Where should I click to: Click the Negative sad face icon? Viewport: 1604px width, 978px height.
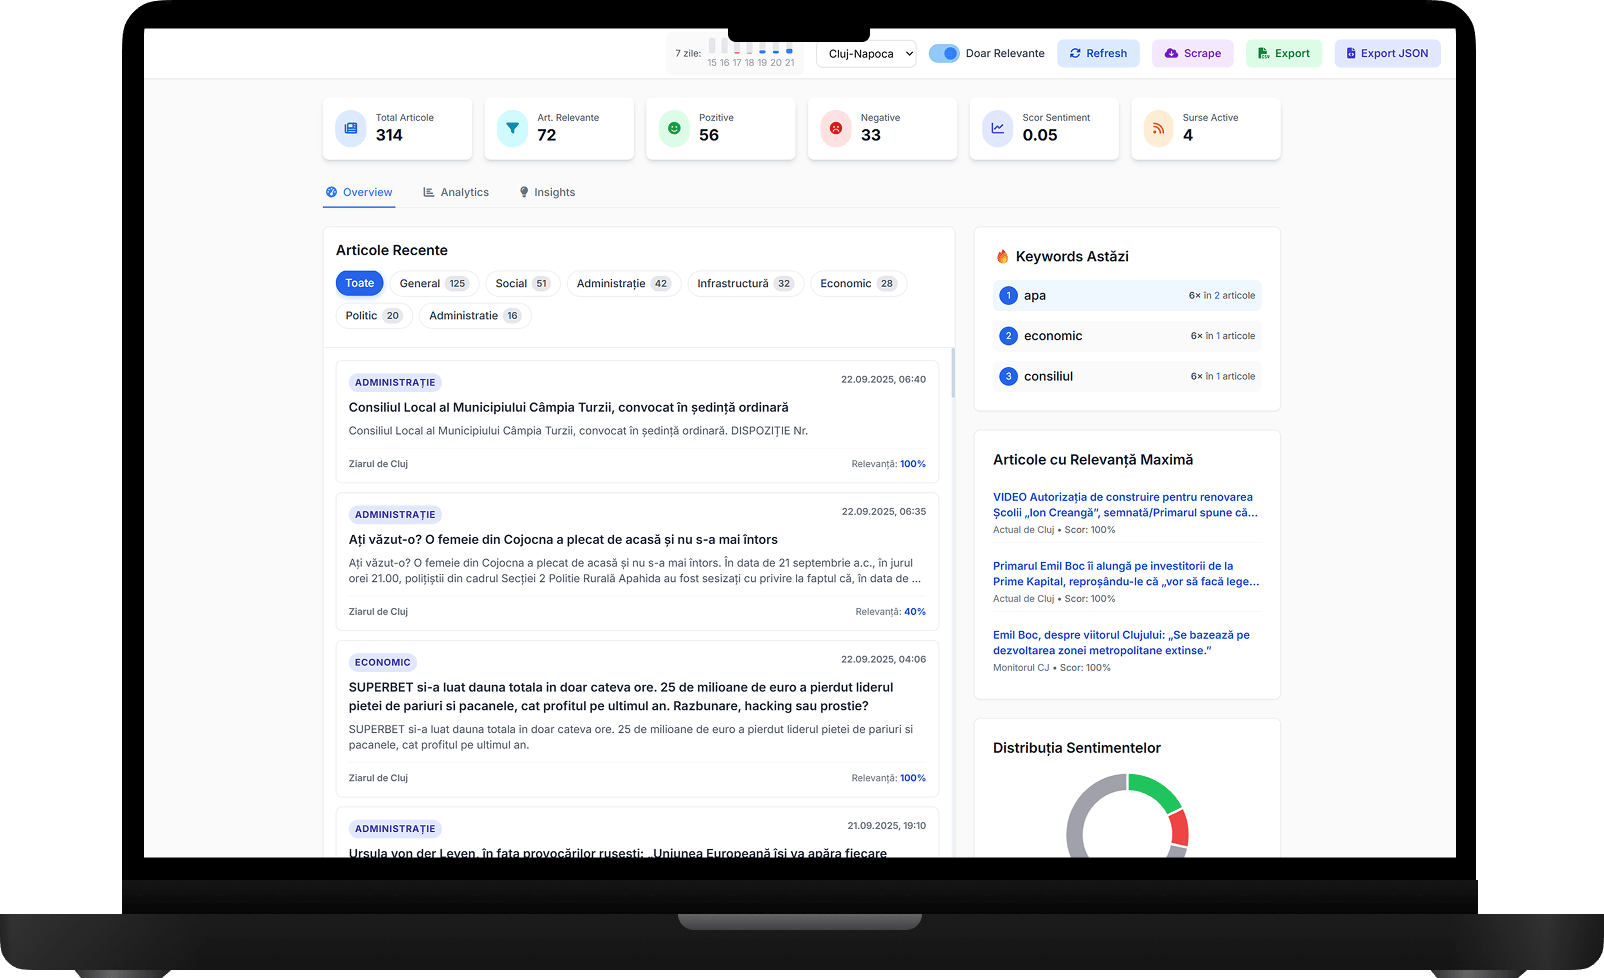(x=836, y=128)
